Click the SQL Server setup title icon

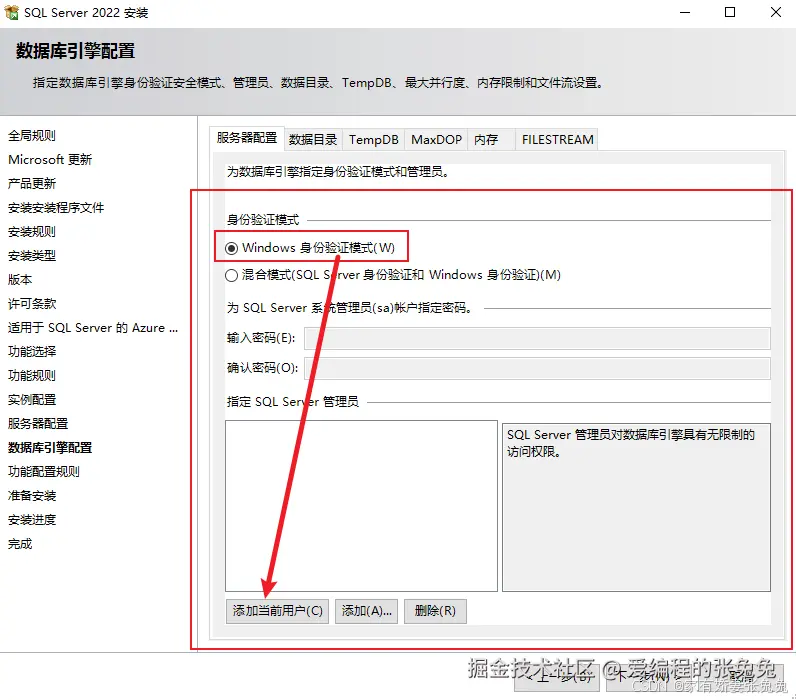[11, 13]
